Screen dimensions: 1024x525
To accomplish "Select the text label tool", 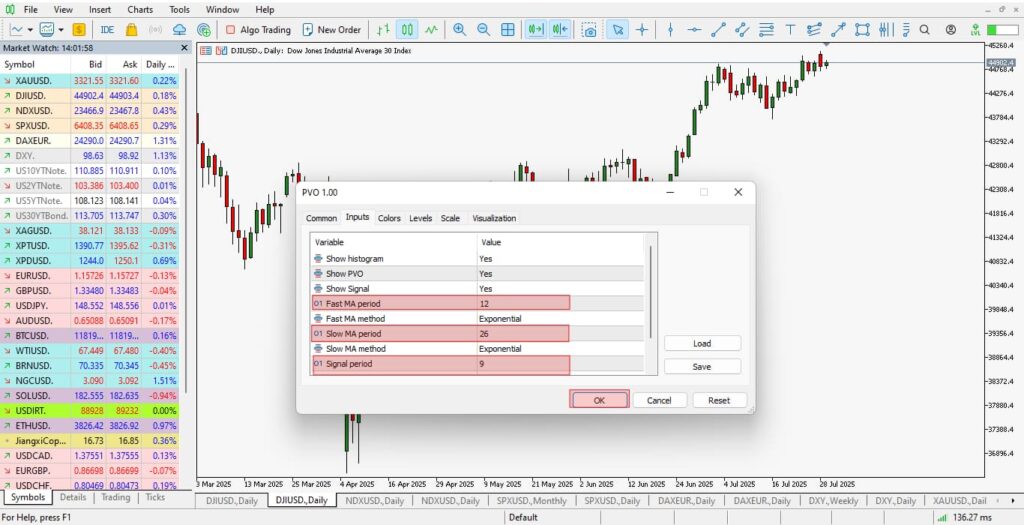I will [x=790, y=29].
